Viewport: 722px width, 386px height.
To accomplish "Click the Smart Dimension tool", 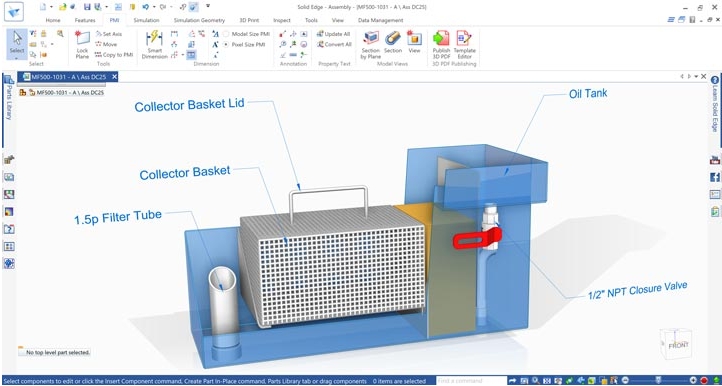I will click(154, 45).
